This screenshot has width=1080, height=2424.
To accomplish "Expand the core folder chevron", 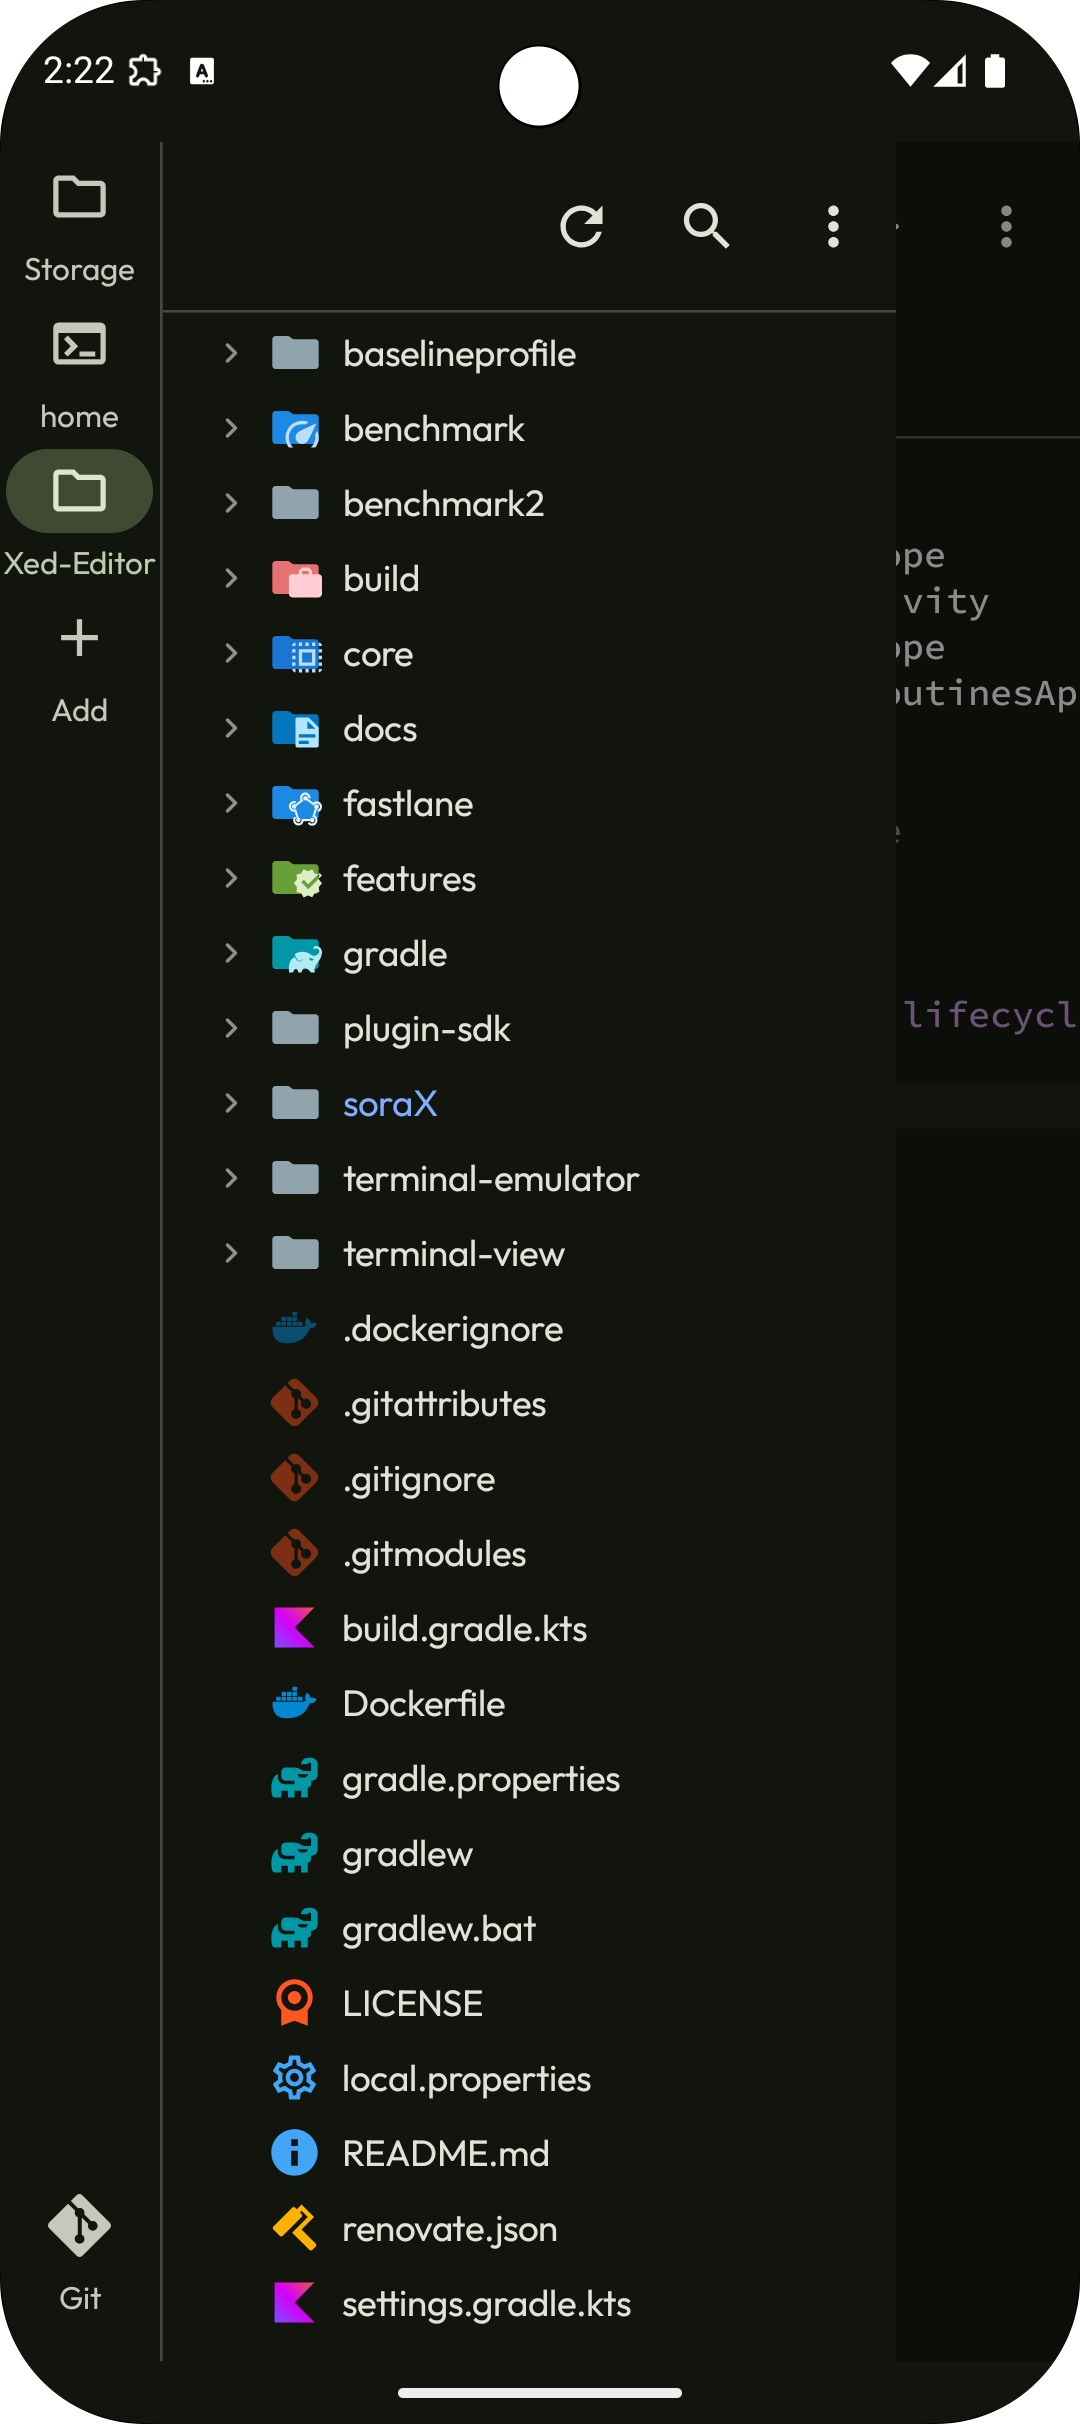I will [x=231, y=653].
